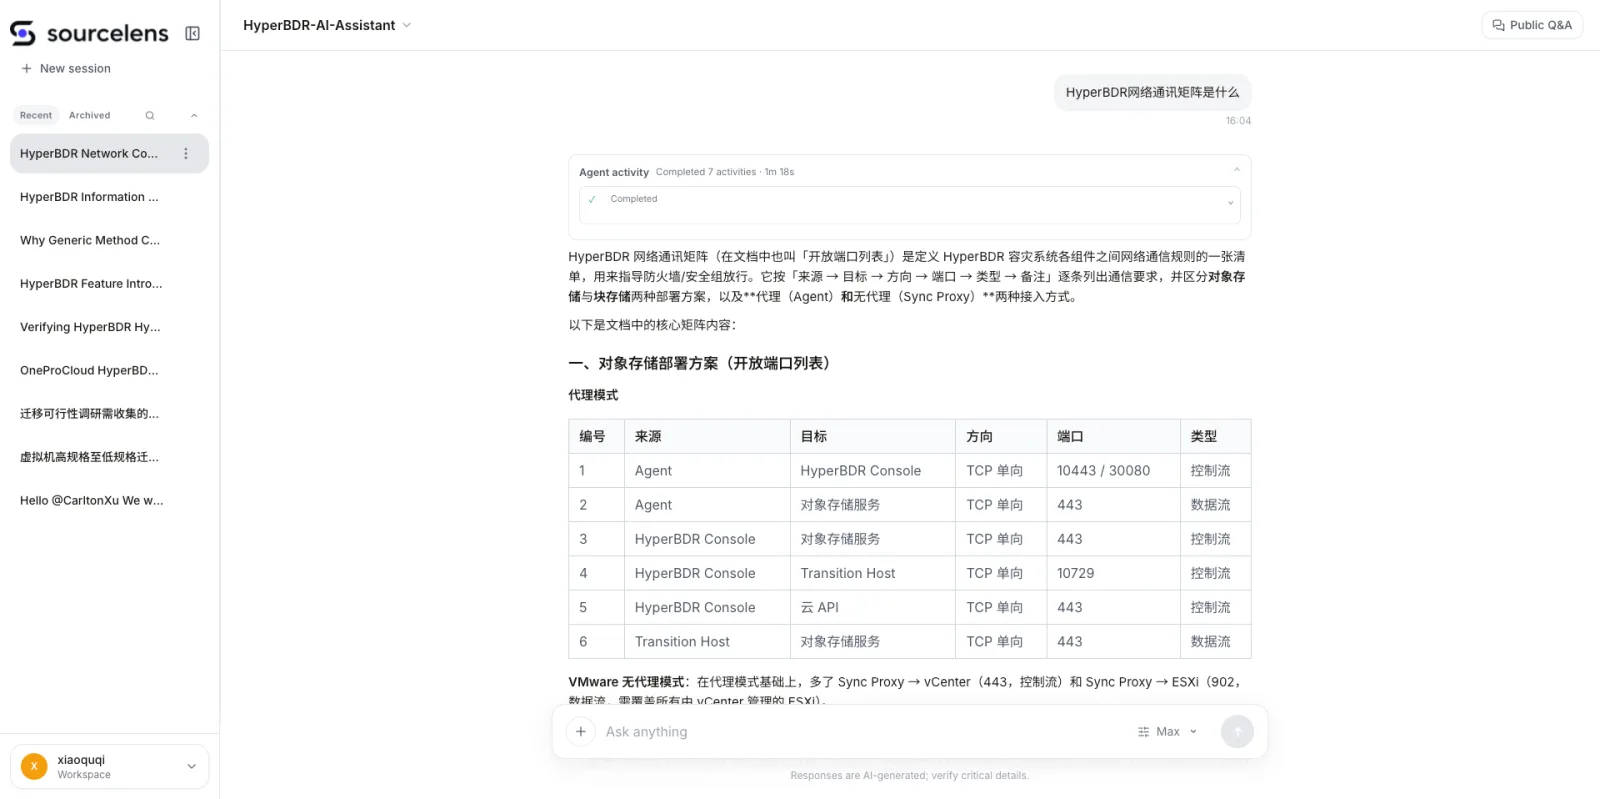1600x799 pixels.
Task: Open options menu for HyperBDR Network session
Action: [x=186, y=153]
